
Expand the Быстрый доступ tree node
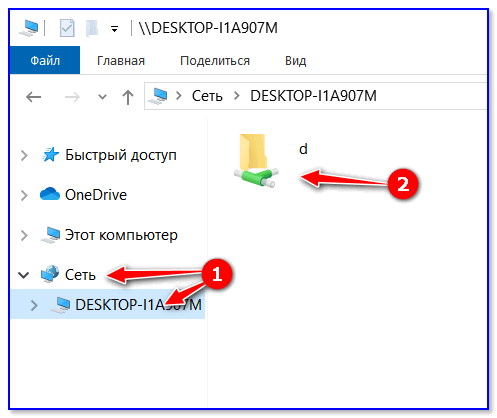(x=24, y=155)
